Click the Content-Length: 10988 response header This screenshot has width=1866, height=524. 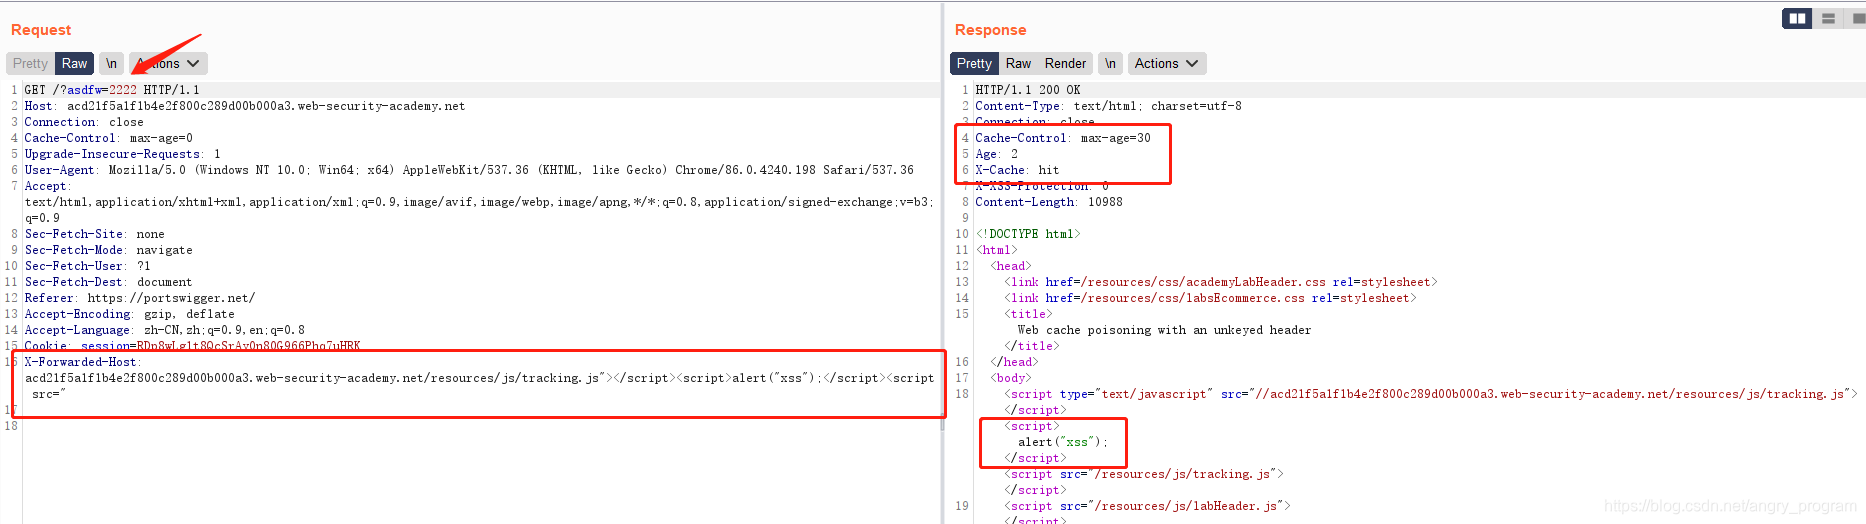[1049, 202]
